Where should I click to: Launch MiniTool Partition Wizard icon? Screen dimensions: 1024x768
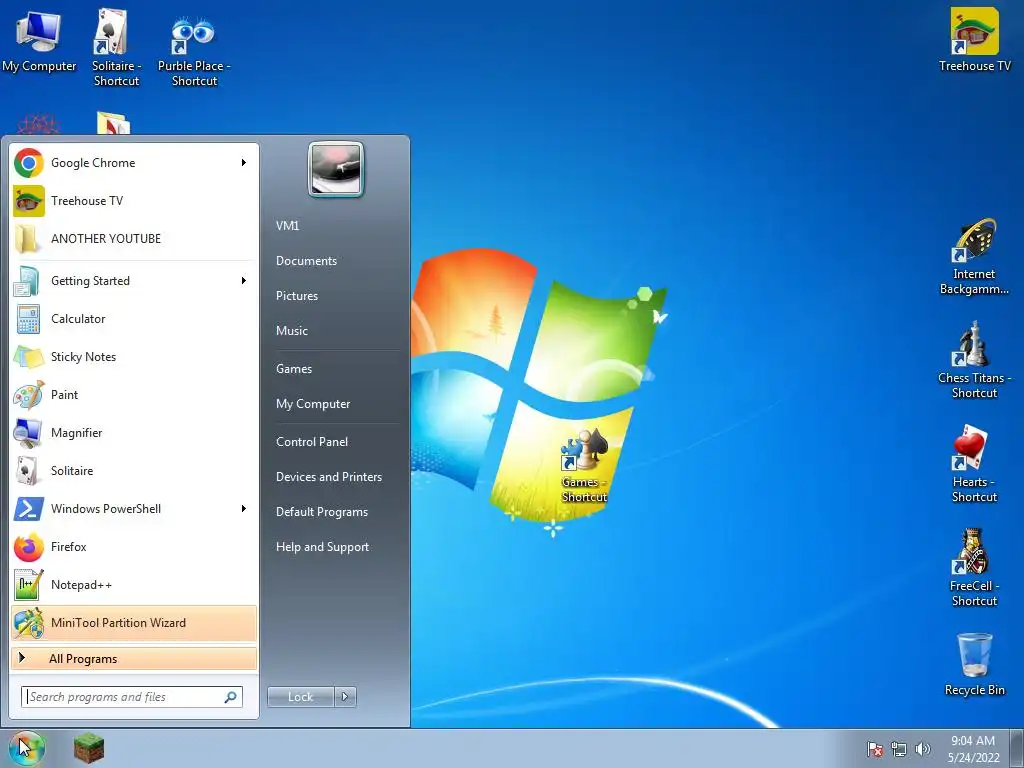point(29,622)
